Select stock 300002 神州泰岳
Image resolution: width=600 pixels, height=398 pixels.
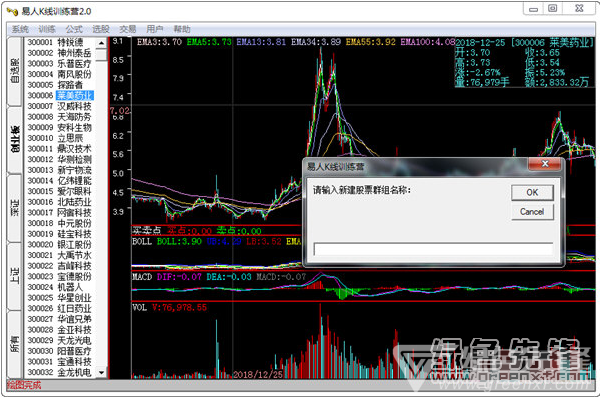(59, 53)
